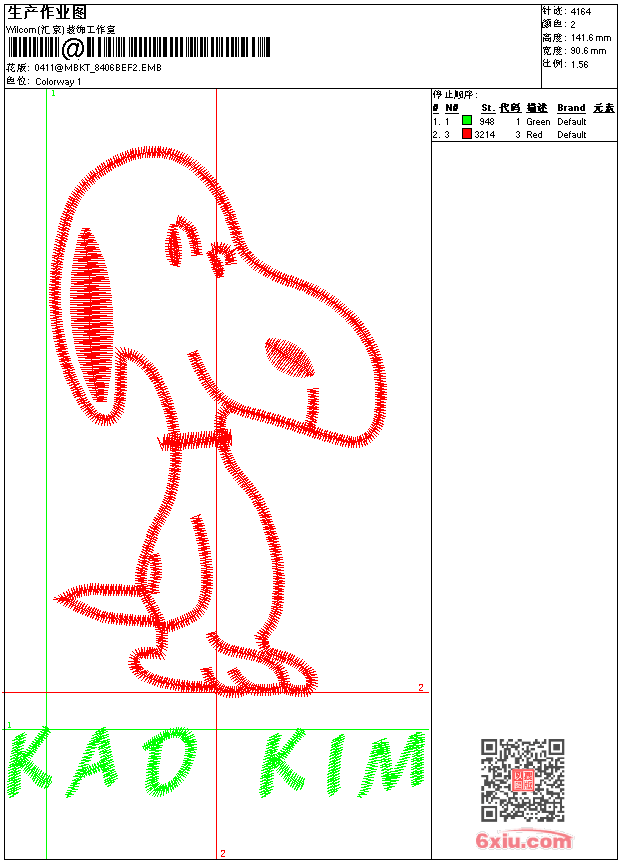Click the height value '141.6 mm'

pyautogui.click(x=591, y=38)
